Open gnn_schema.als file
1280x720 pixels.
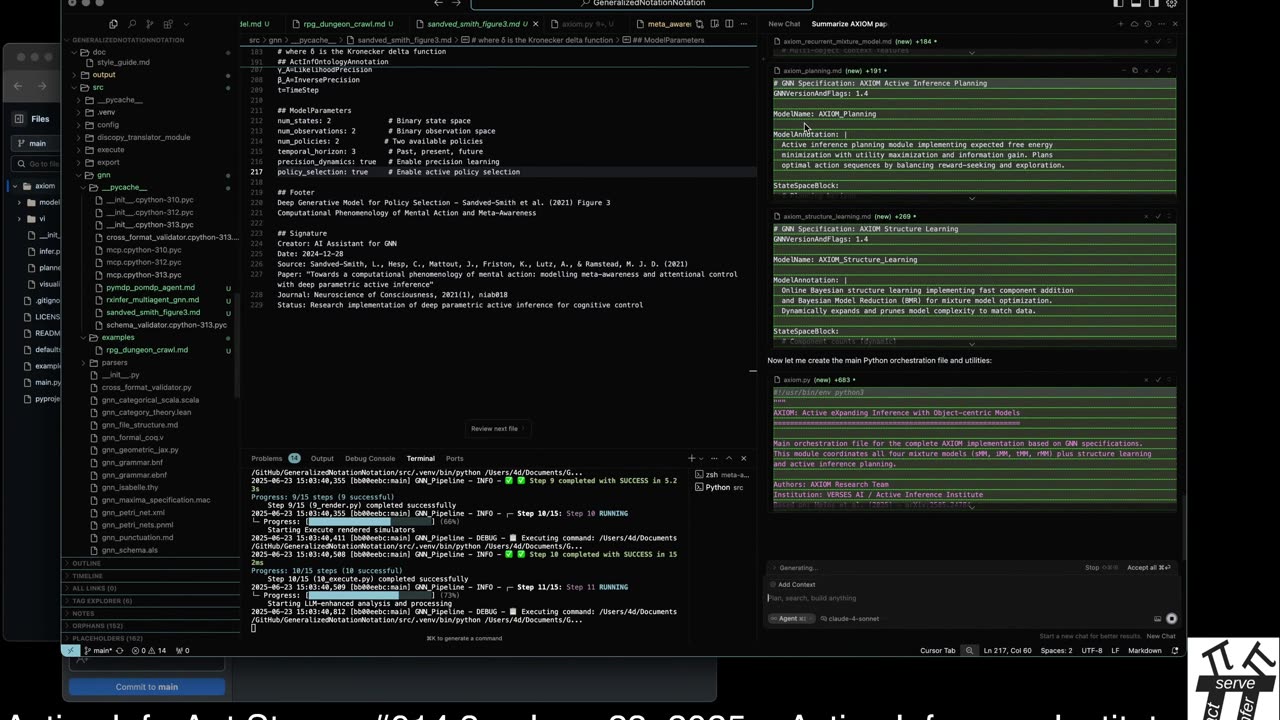click(x=129, y=550)
